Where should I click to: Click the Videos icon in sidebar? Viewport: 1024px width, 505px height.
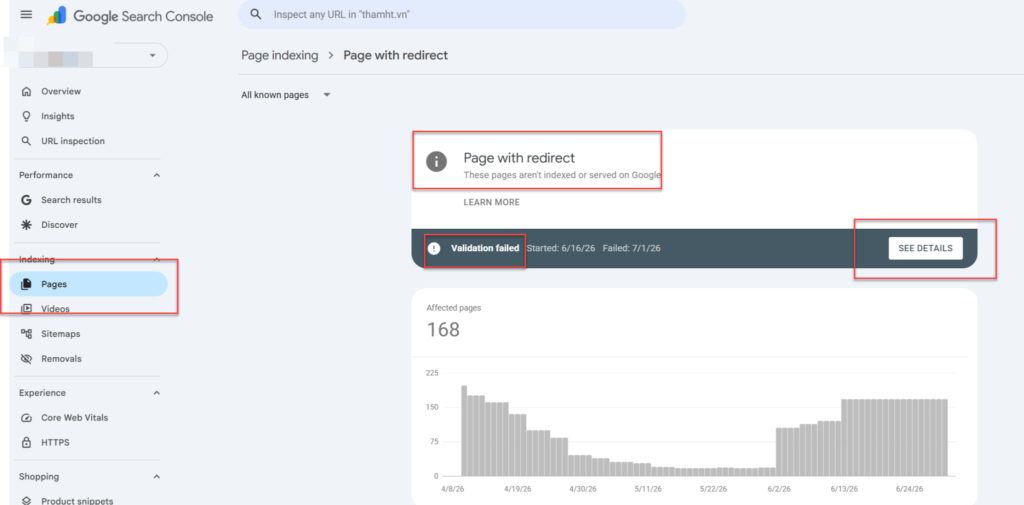coord(26,309)
